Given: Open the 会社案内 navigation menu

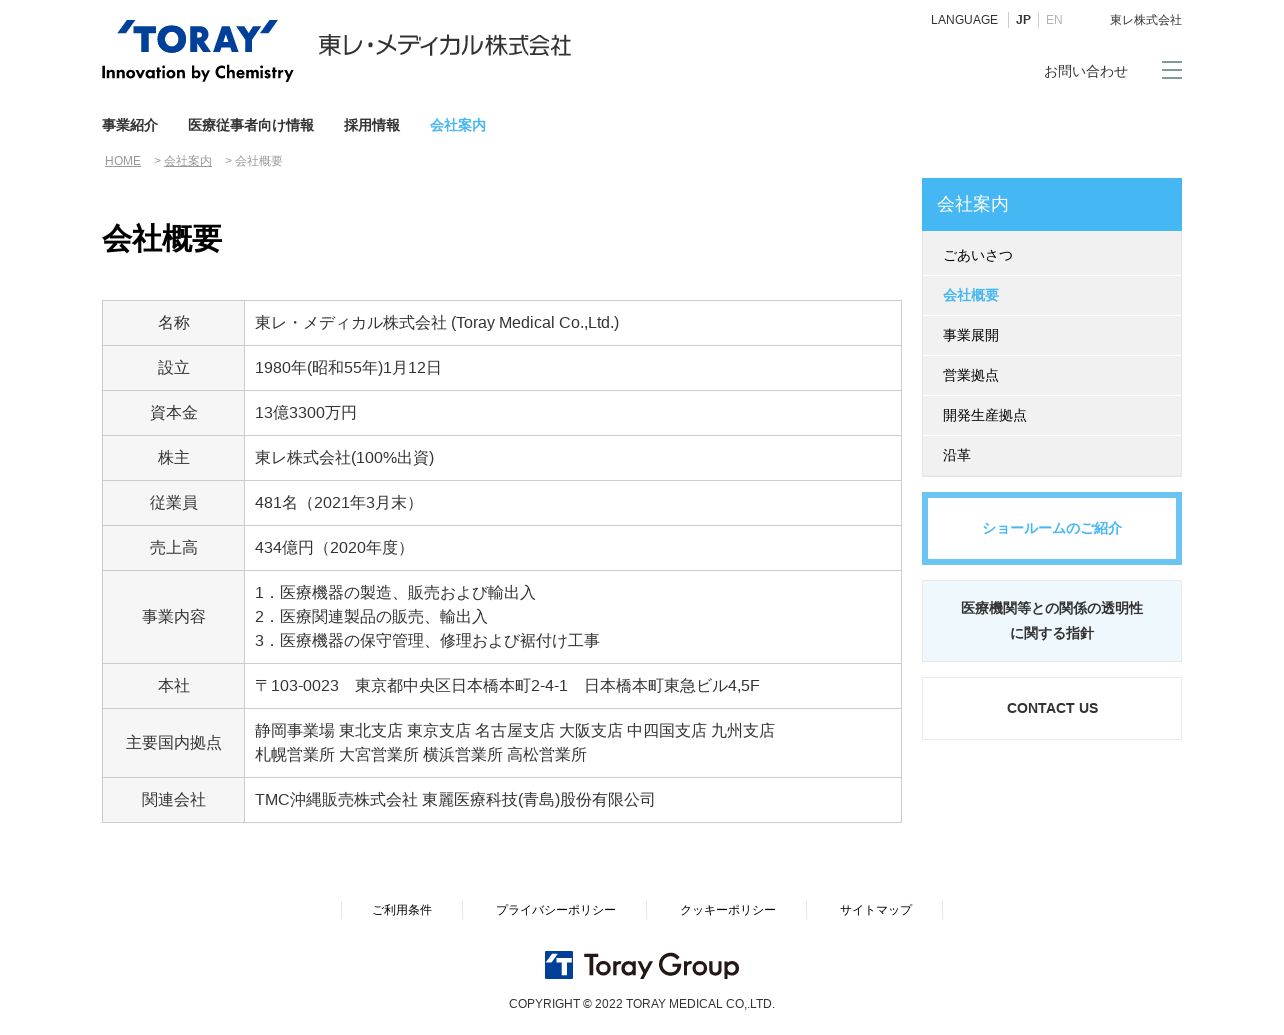Looking at the screenshot, I should click(x=458, y=125).
